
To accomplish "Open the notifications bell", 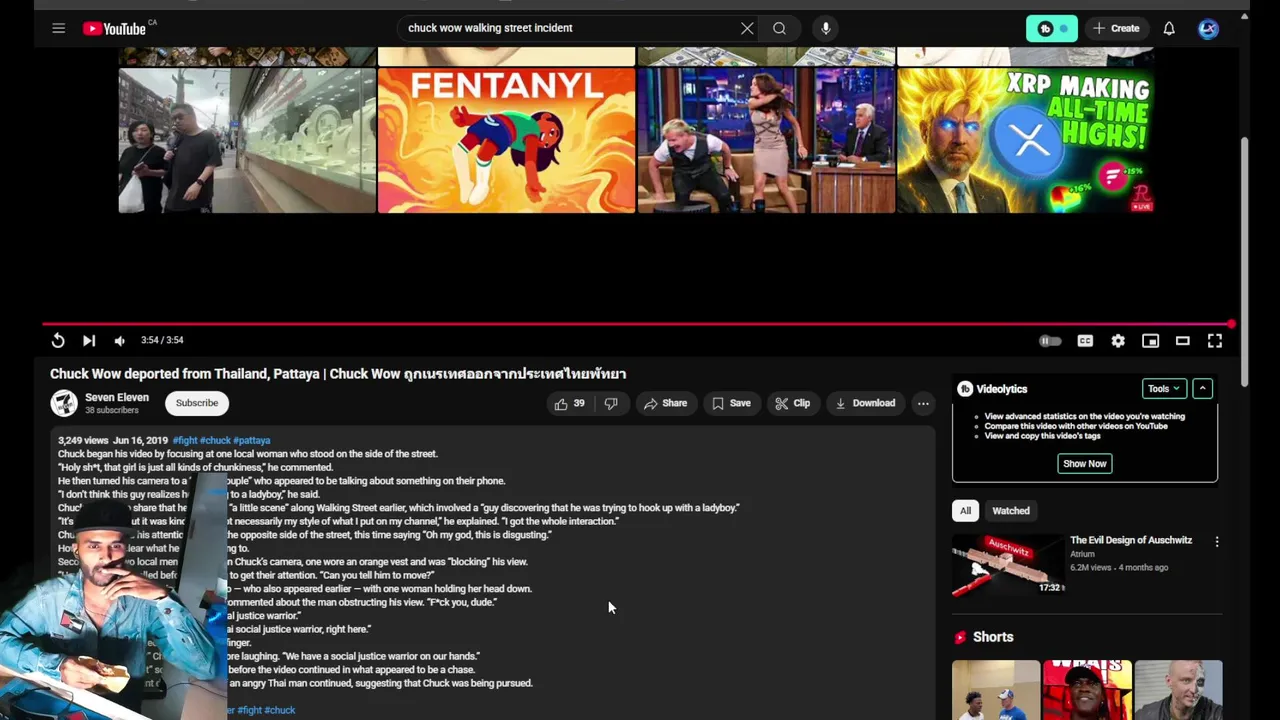I will (1169, 28).
